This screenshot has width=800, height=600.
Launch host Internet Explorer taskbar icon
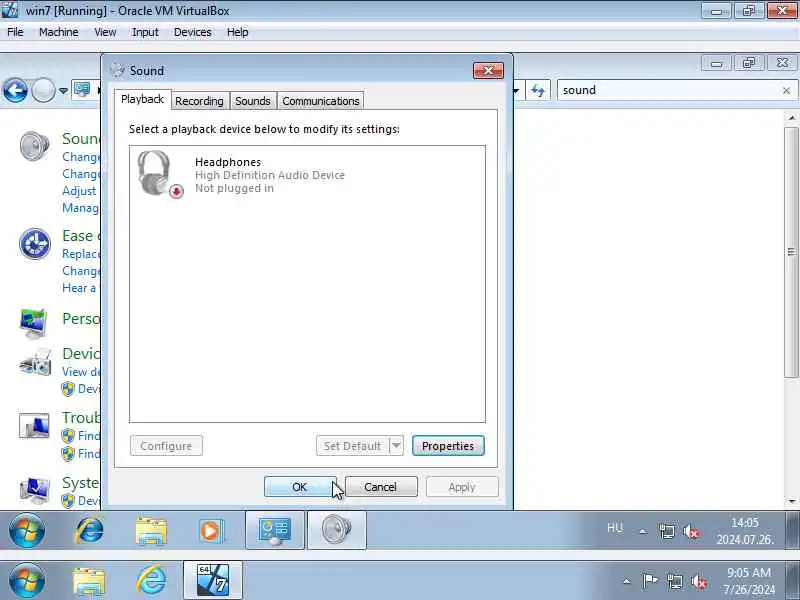(x=151, y=581)
